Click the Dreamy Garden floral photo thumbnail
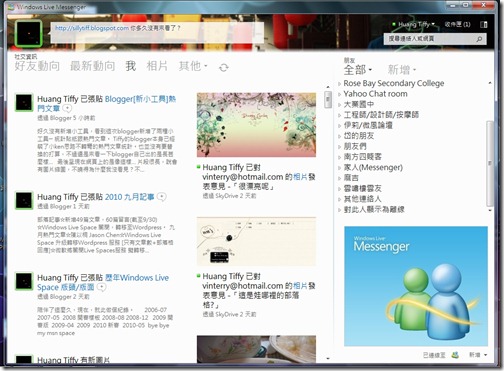This screenshot has width=504, height=371. (x=256, y=125)
